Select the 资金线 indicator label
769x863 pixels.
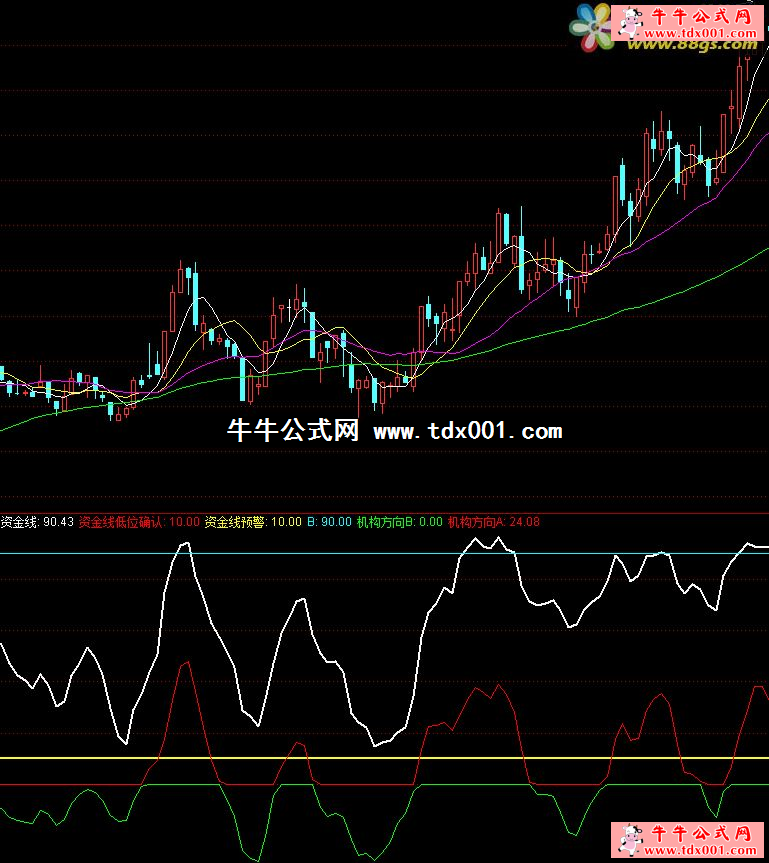click(20, 522)
